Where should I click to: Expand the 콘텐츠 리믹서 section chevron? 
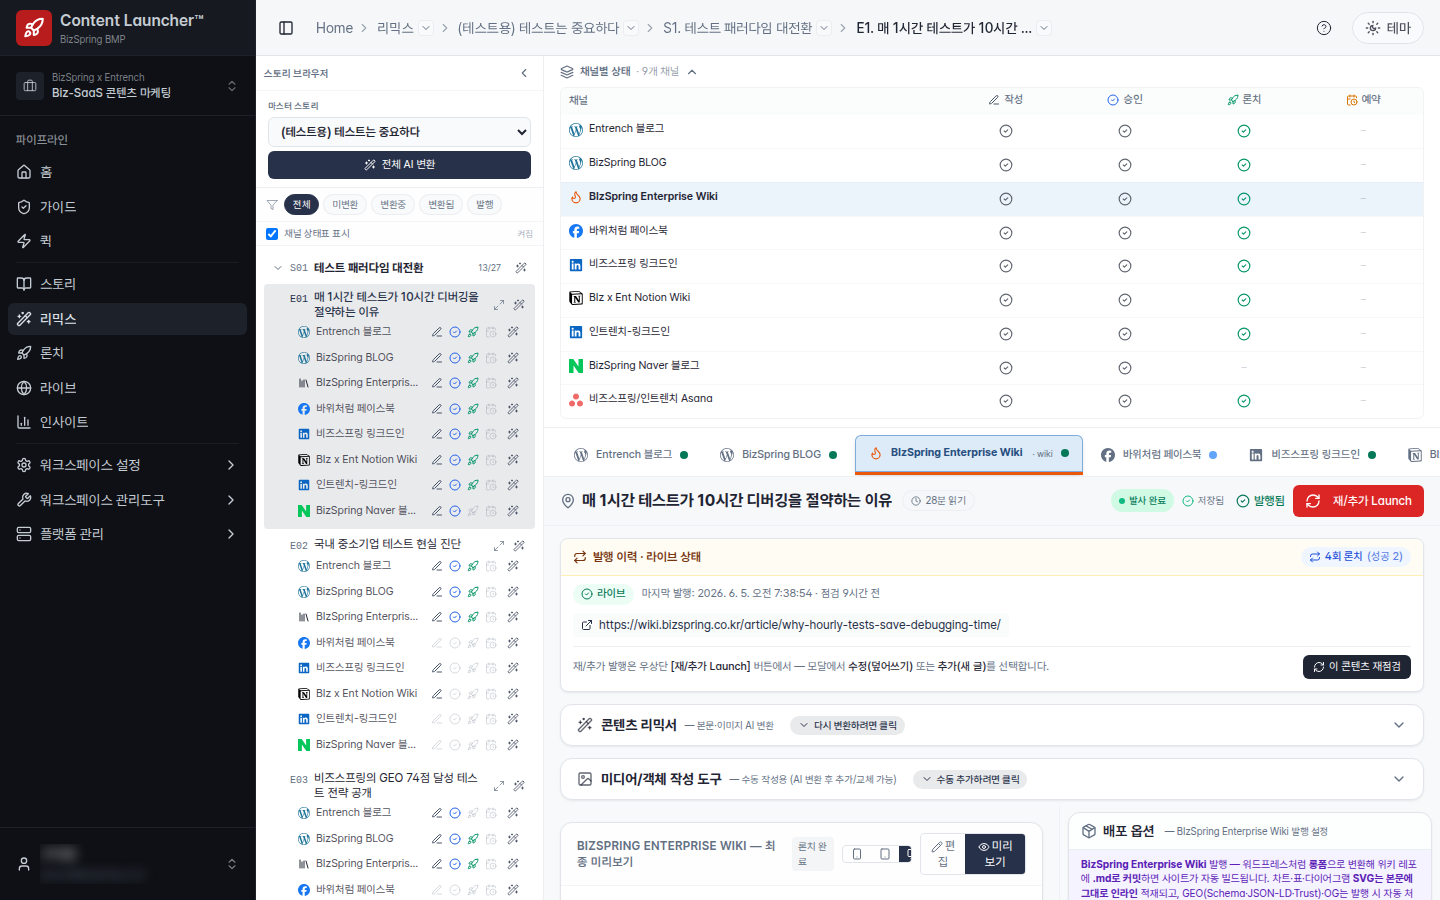1399,725
